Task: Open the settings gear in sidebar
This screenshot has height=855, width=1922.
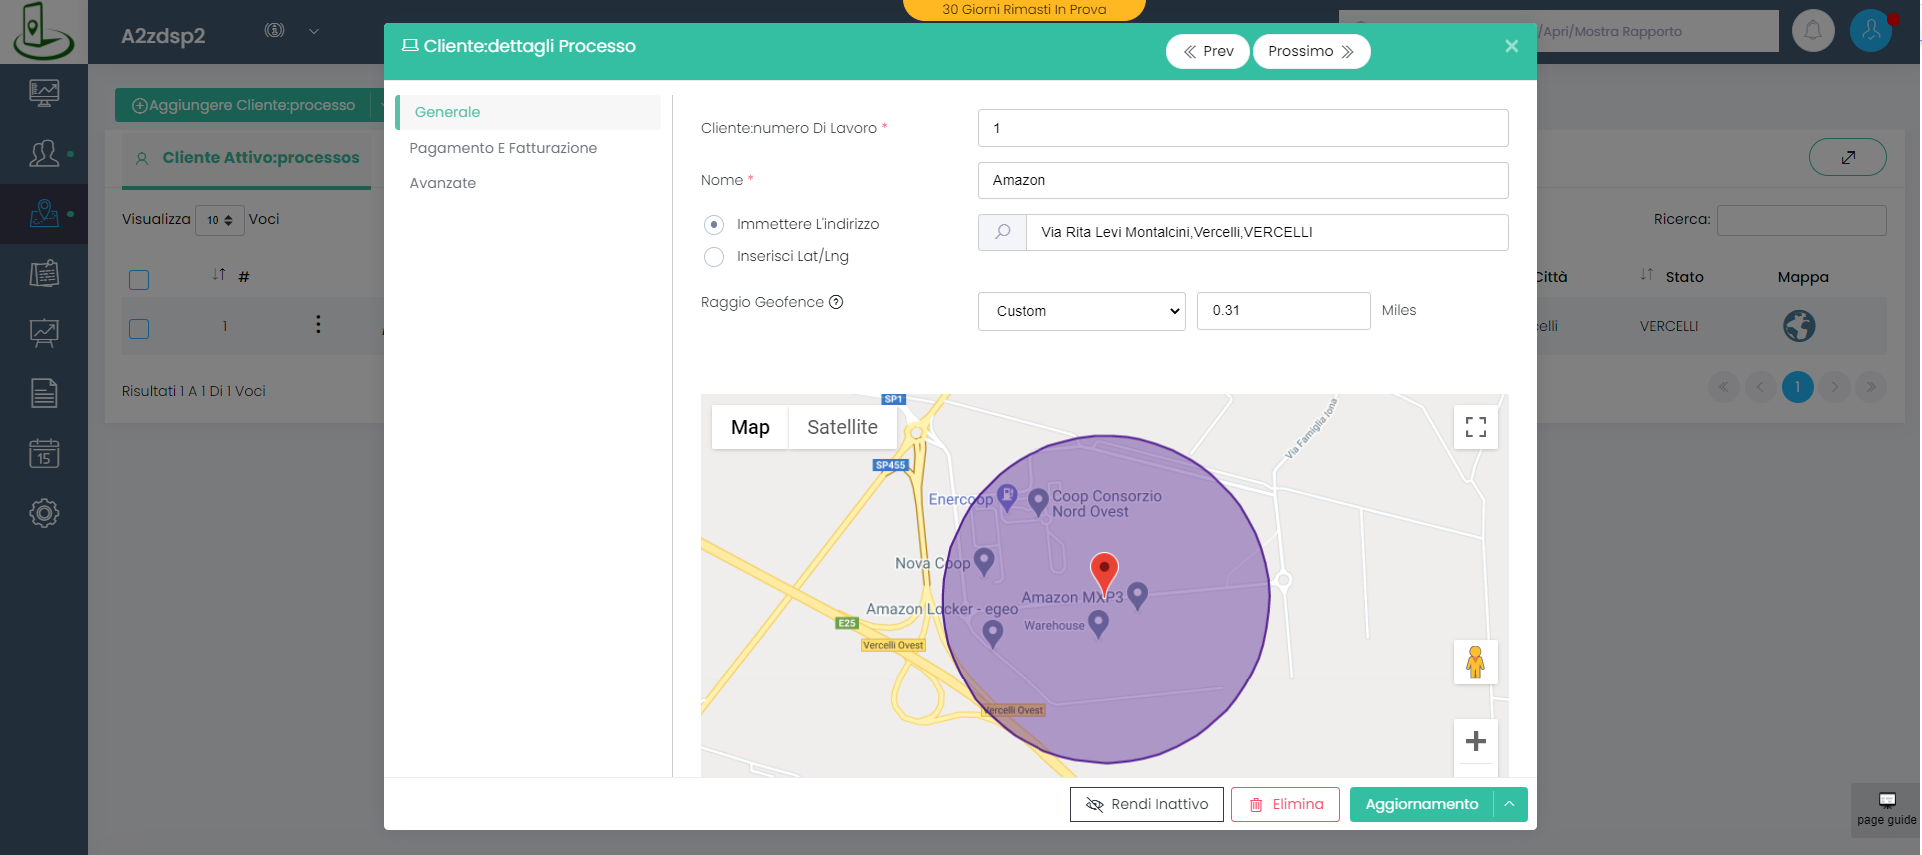Action: pyautogui.click(x=44, y=513)
